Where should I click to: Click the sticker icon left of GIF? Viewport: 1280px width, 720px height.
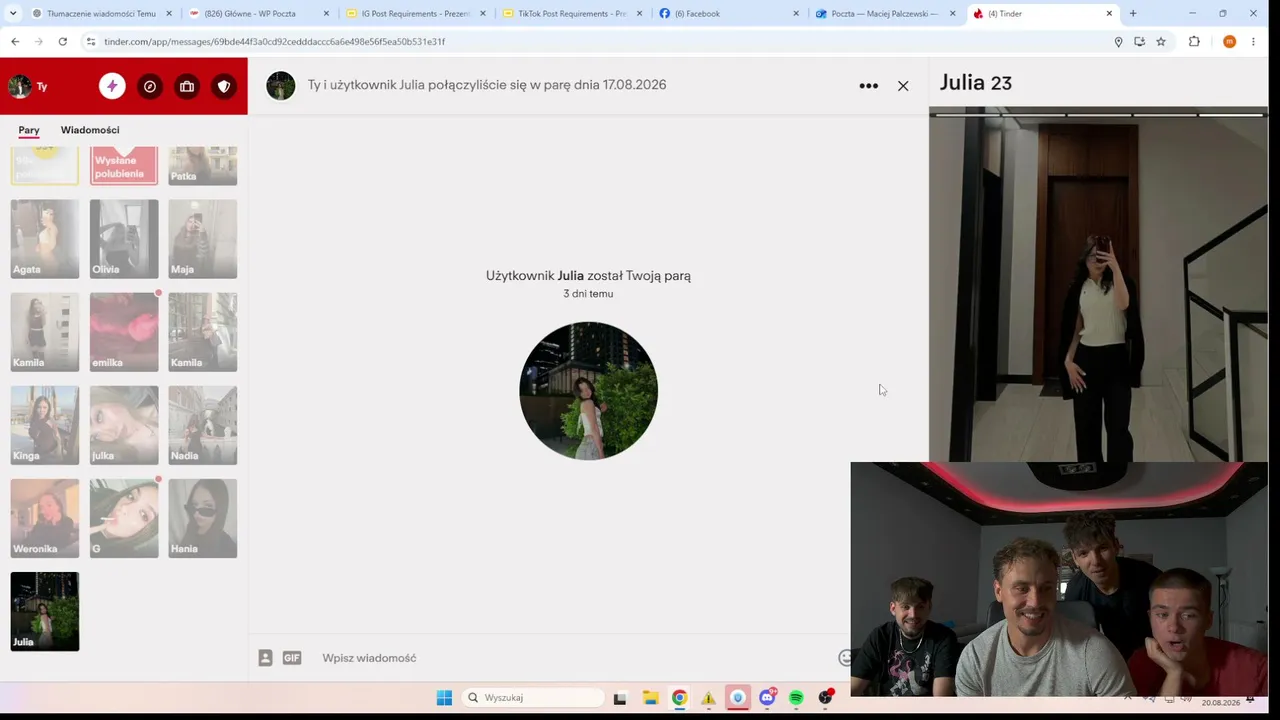click(x=265, y=658)
